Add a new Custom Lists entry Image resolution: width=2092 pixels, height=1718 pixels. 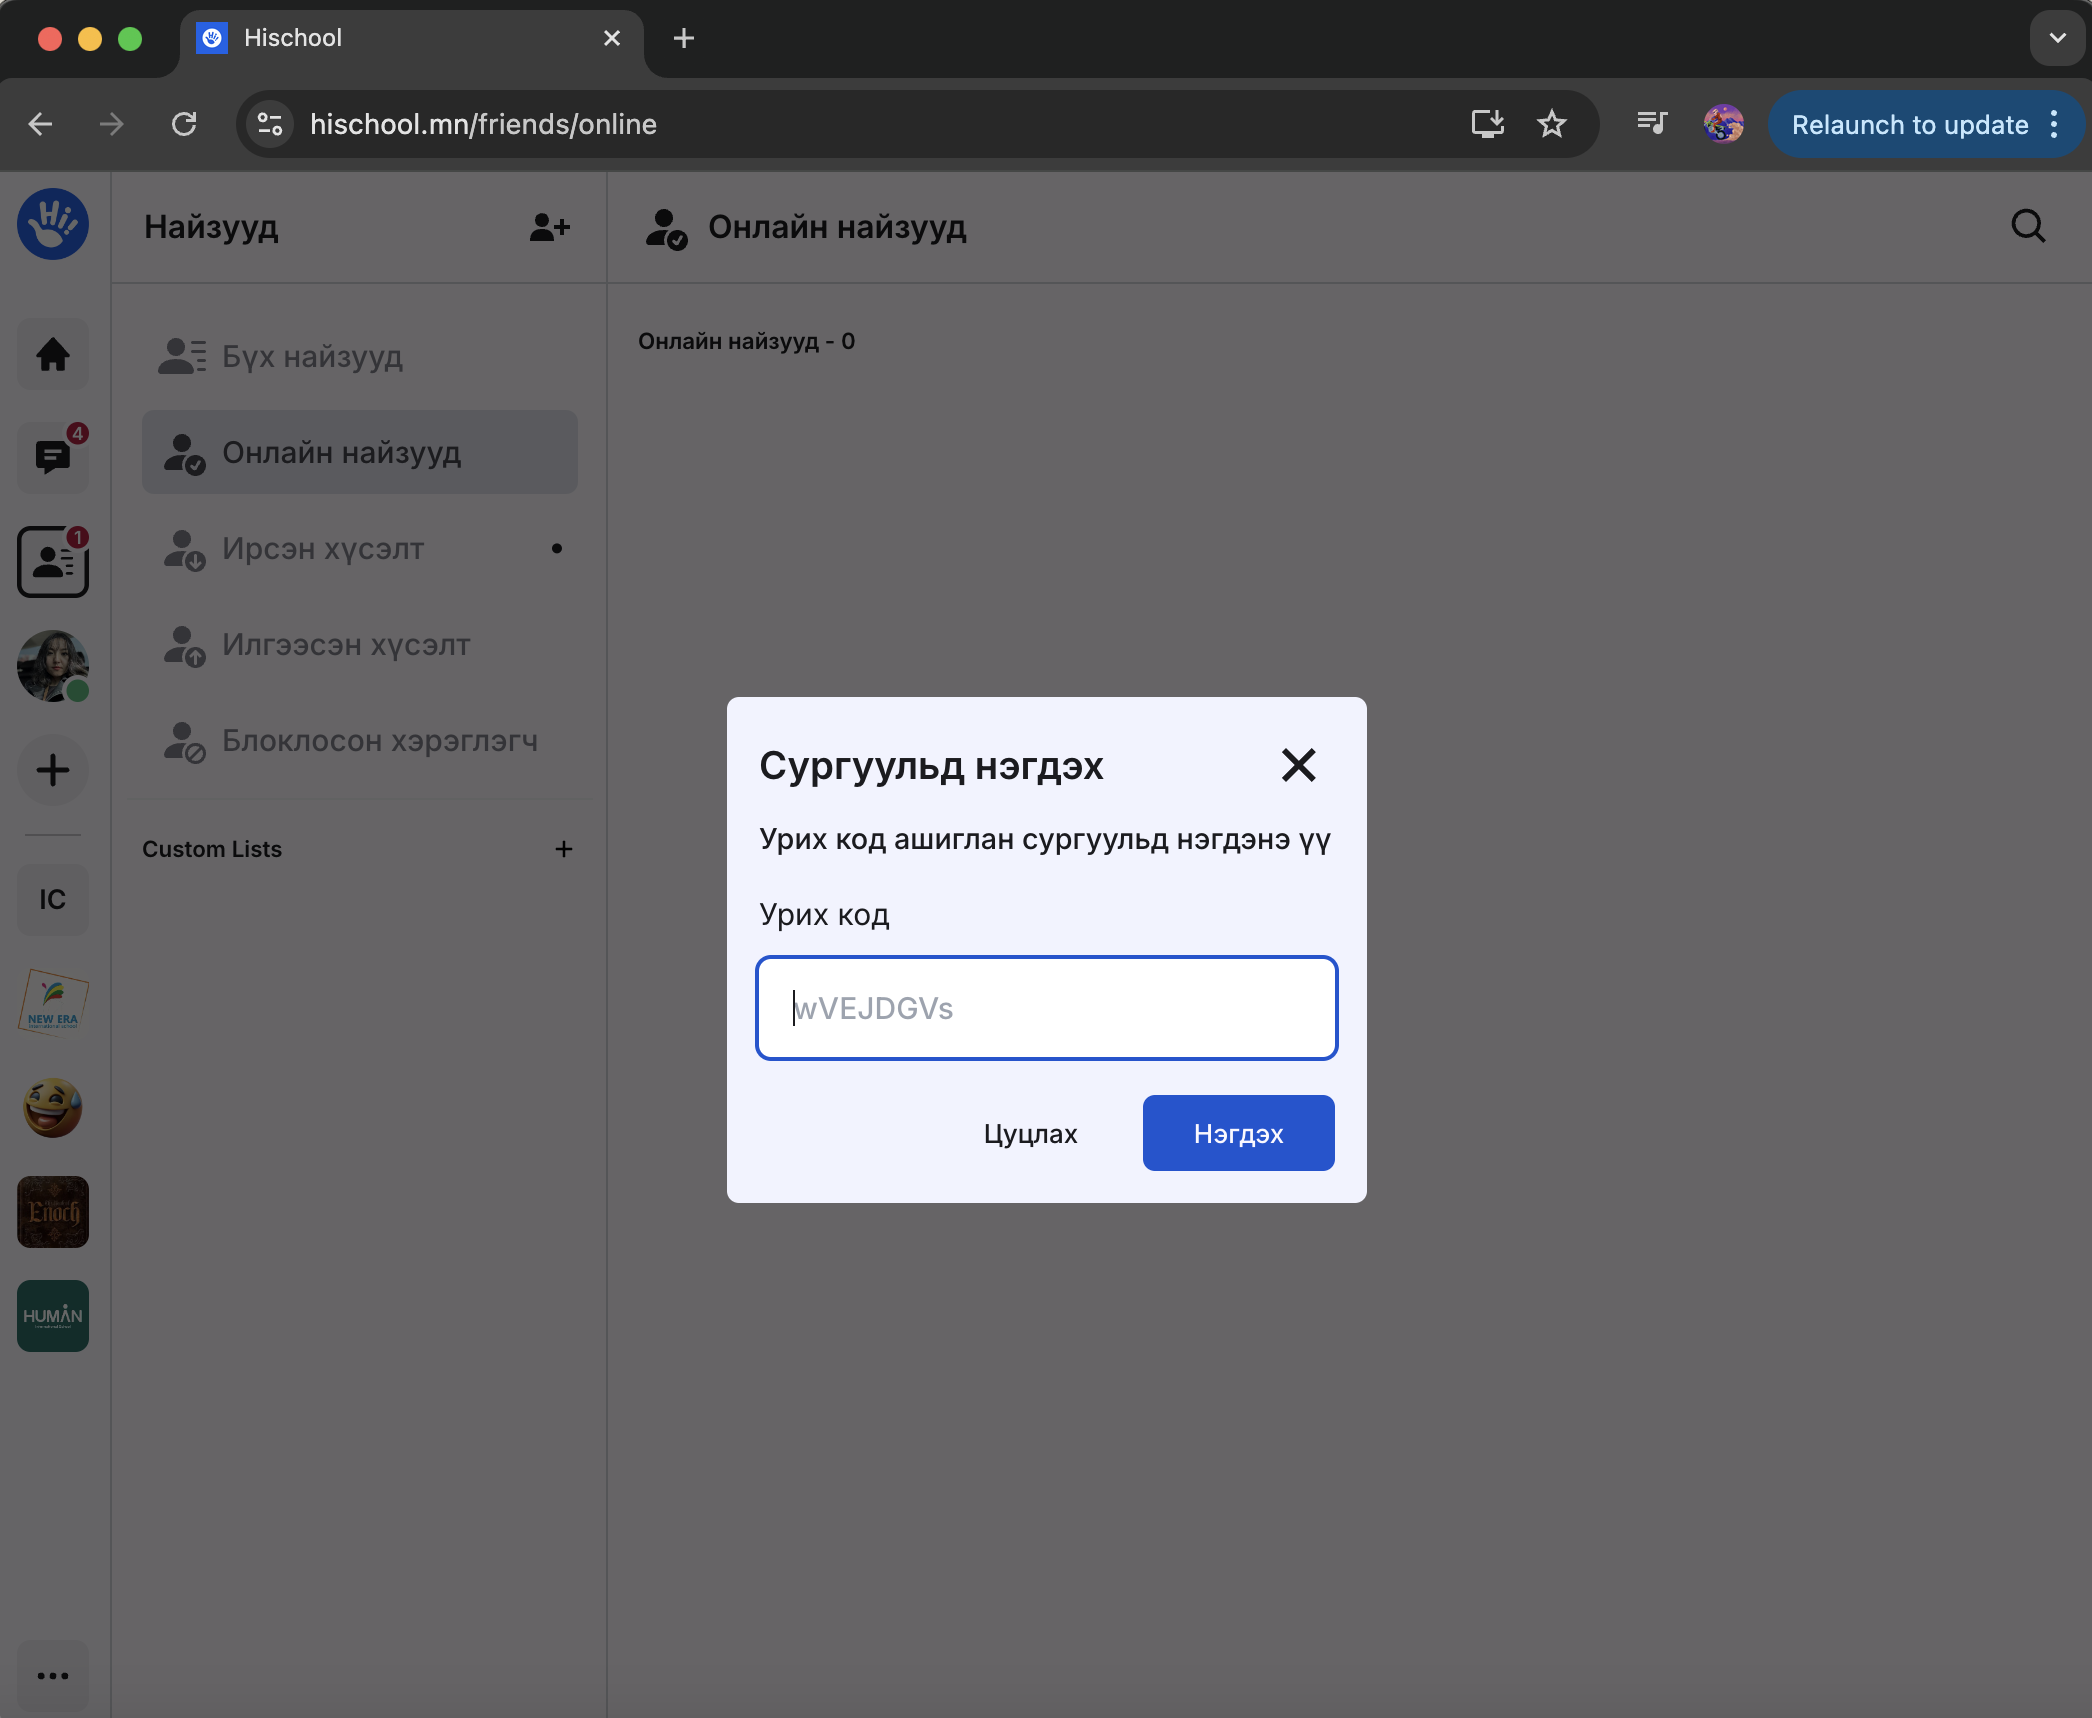tap(564, 849)
